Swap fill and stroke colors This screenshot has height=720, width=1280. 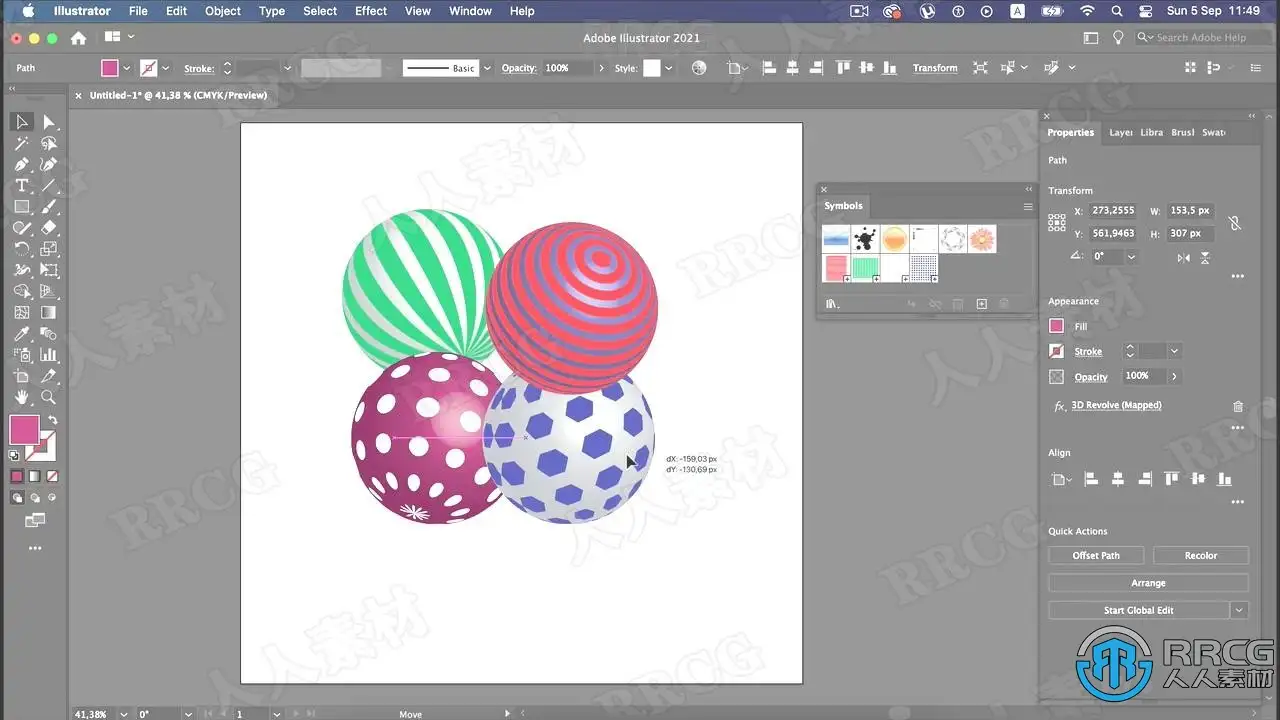tap(53, 420)
